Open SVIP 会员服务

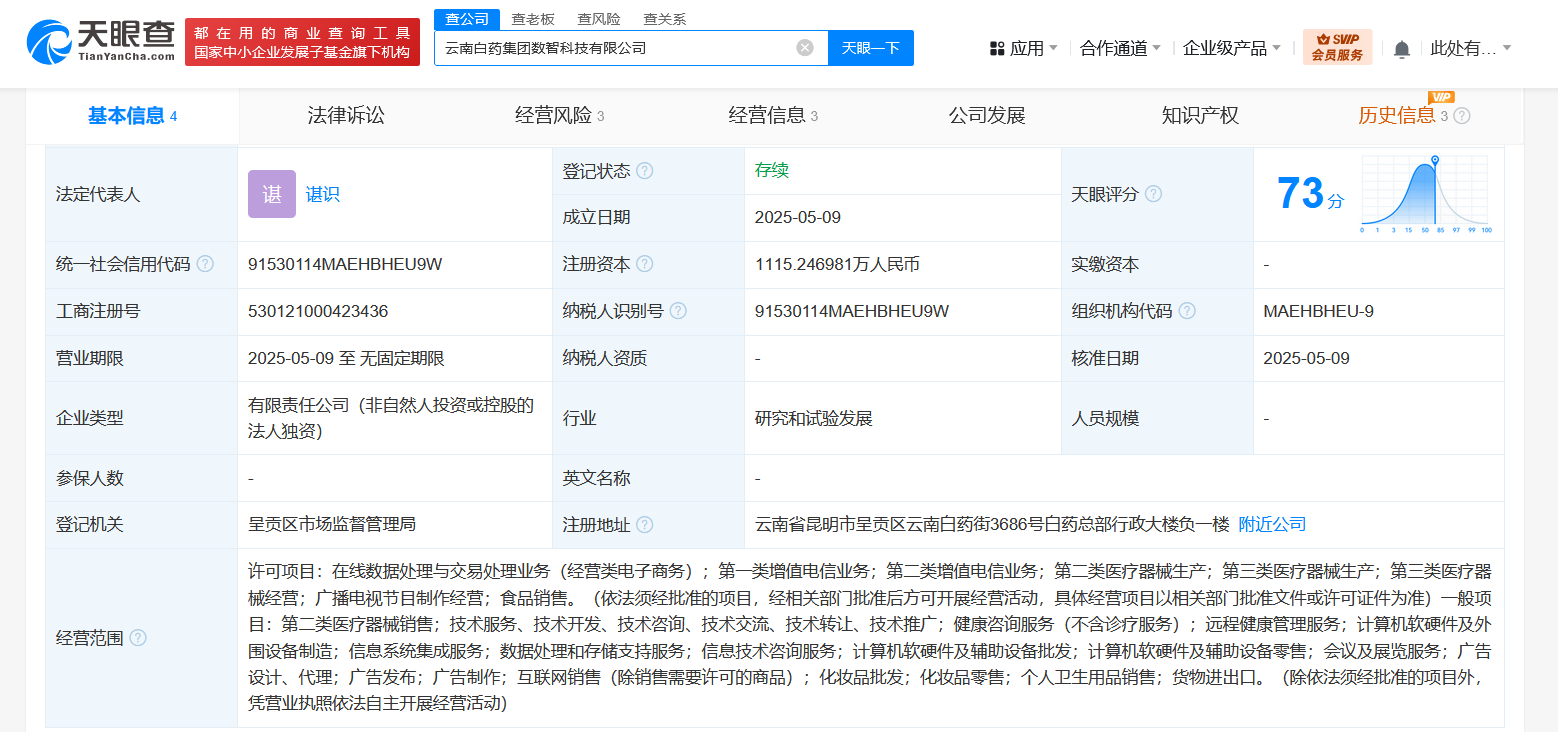click(x=1337, y=46)
